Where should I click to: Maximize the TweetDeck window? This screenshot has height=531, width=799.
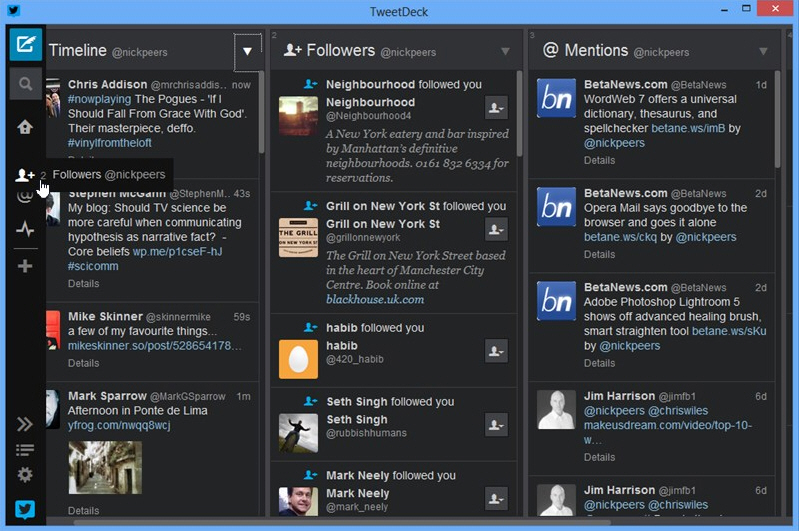[x=746, y=9]
